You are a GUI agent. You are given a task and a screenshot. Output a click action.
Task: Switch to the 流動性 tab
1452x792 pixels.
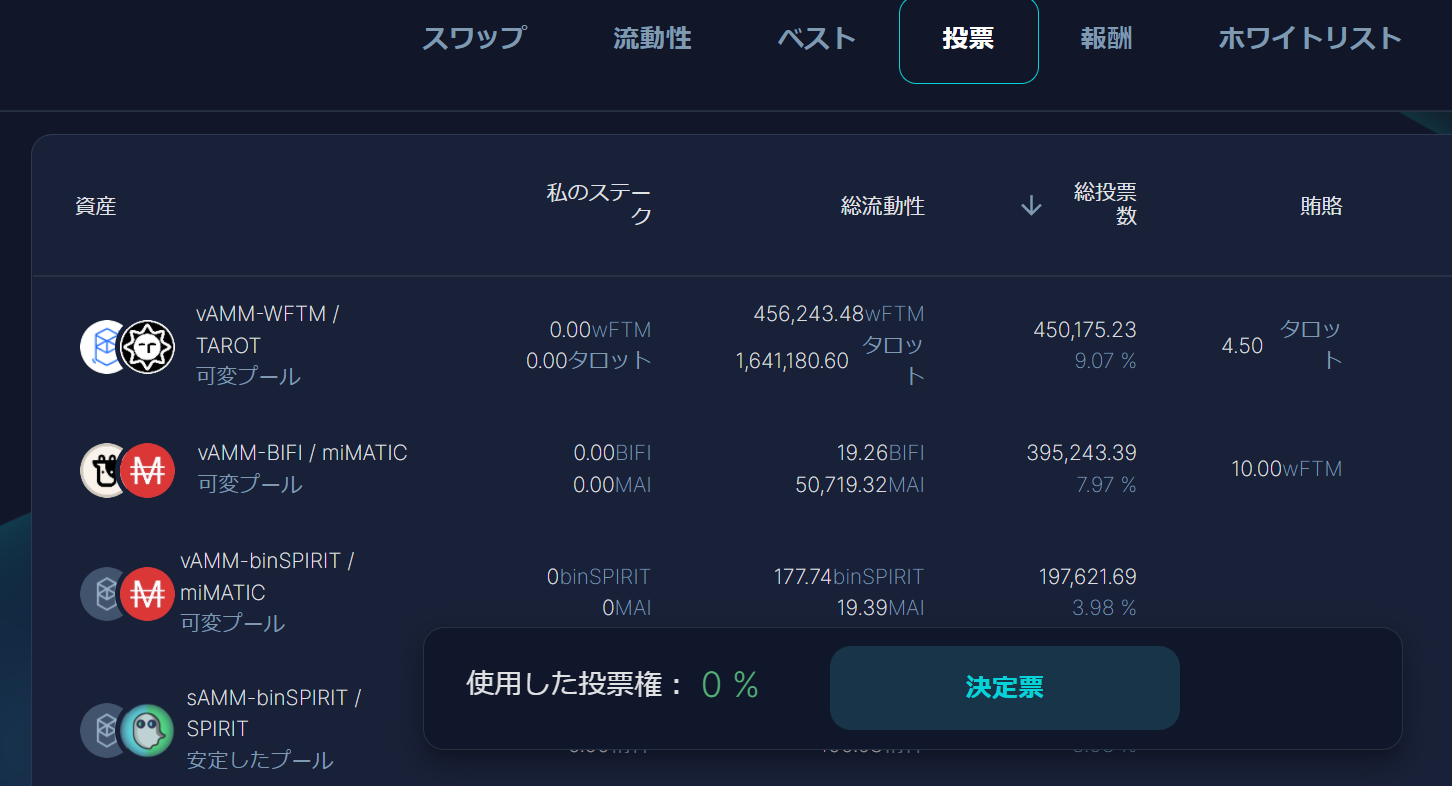652,39
